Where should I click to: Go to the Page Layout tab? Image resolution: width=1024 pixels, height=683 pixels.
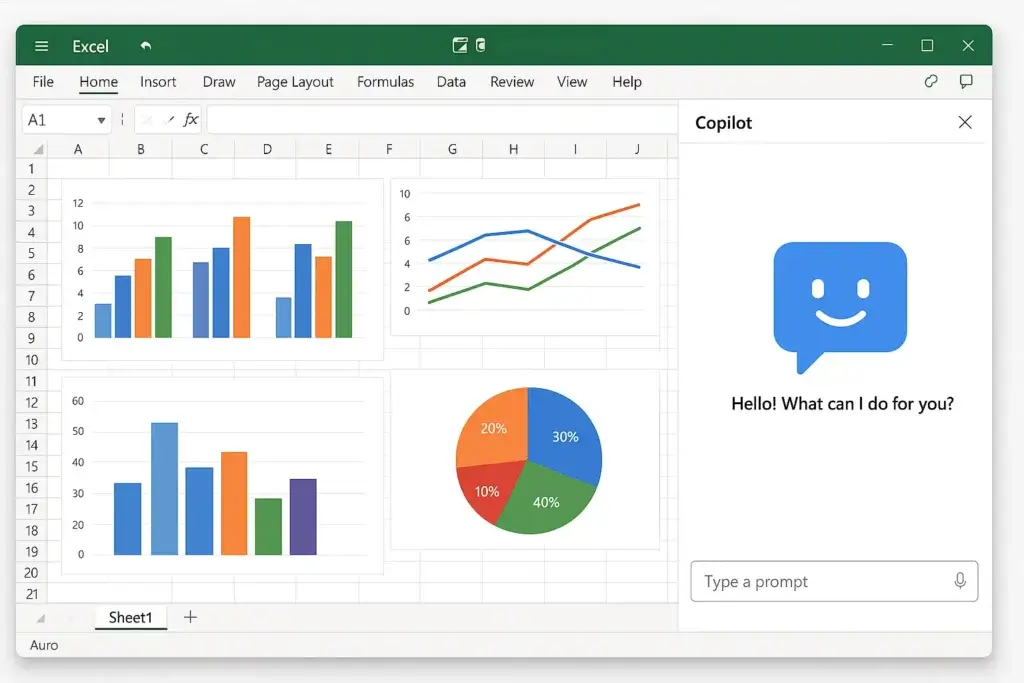(x=295, y=82)
